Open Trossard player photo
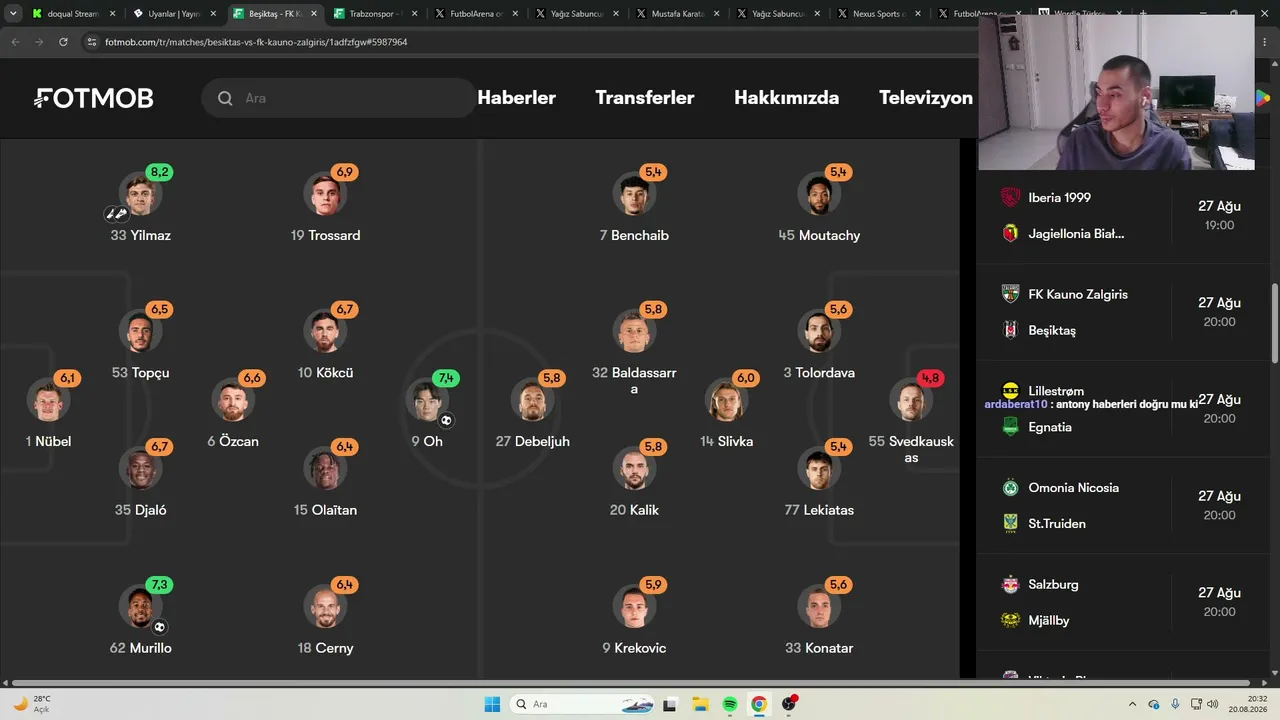Screen dimensions: 1280x720 pyautogui.click(x=325, y=194)
